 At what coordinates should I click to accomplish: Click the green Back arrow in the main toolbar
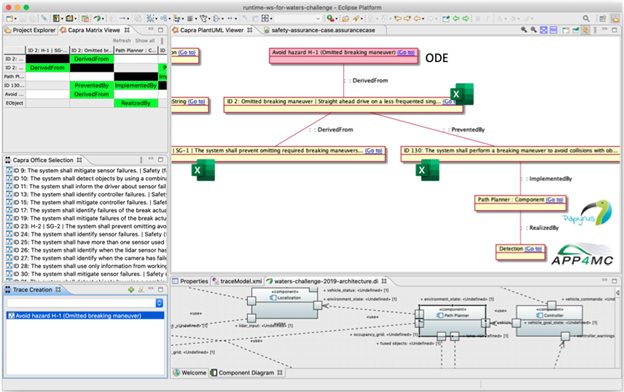click(456, 18)
